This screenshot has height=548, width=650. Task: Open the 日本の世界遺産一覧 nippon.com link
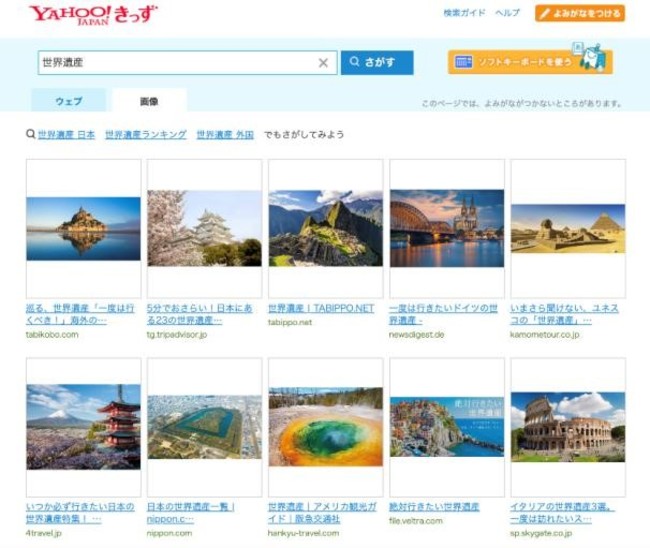click(x=191, y=513)
